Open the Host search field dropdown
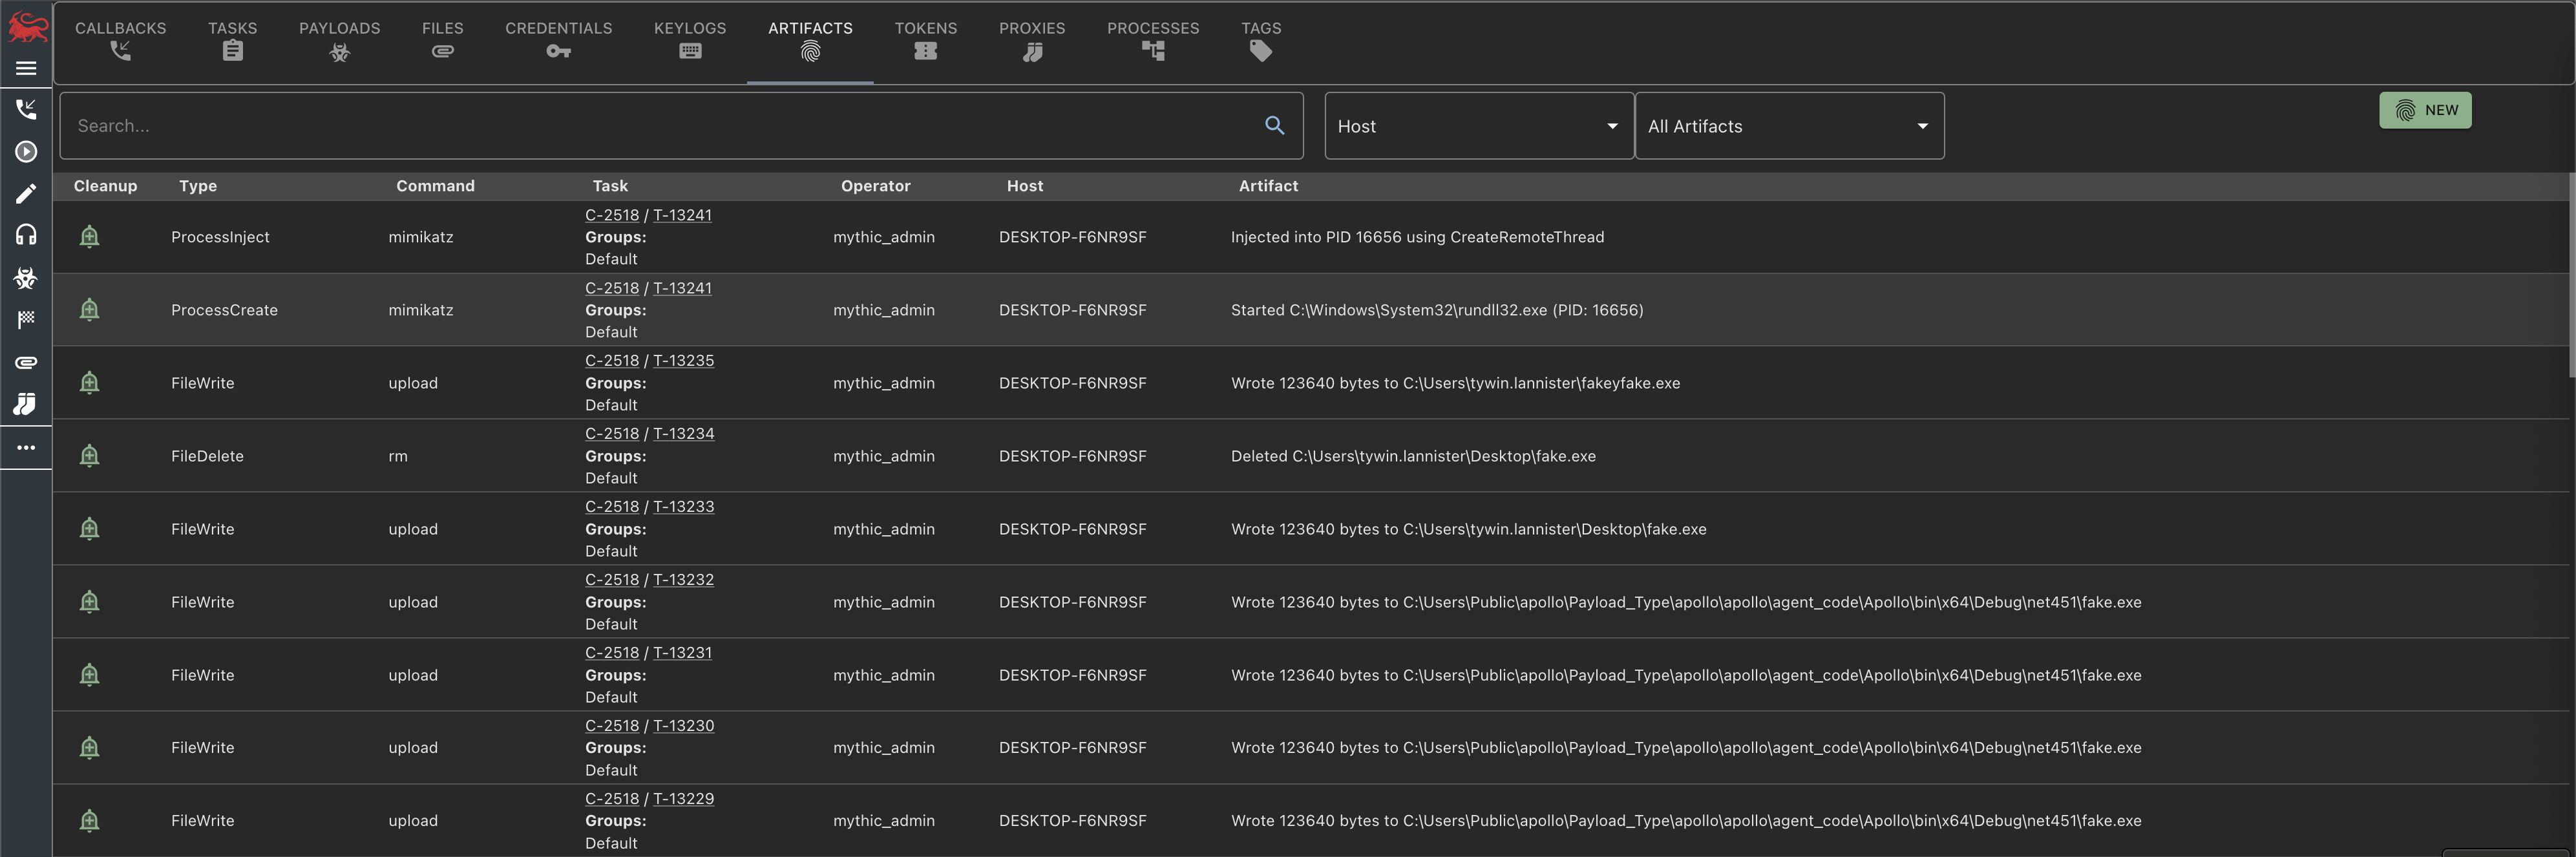Image resolution: width=2576 pixels, height=857 pixels. [x=1478, y=126]
